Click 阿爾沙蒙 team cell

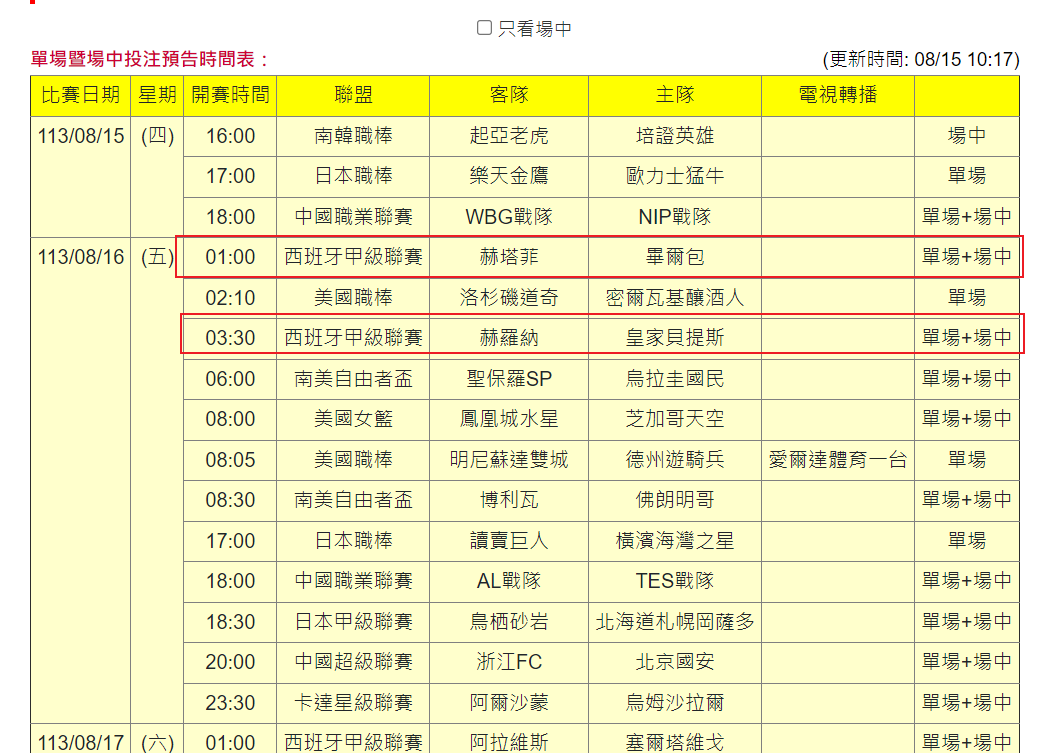509,703
